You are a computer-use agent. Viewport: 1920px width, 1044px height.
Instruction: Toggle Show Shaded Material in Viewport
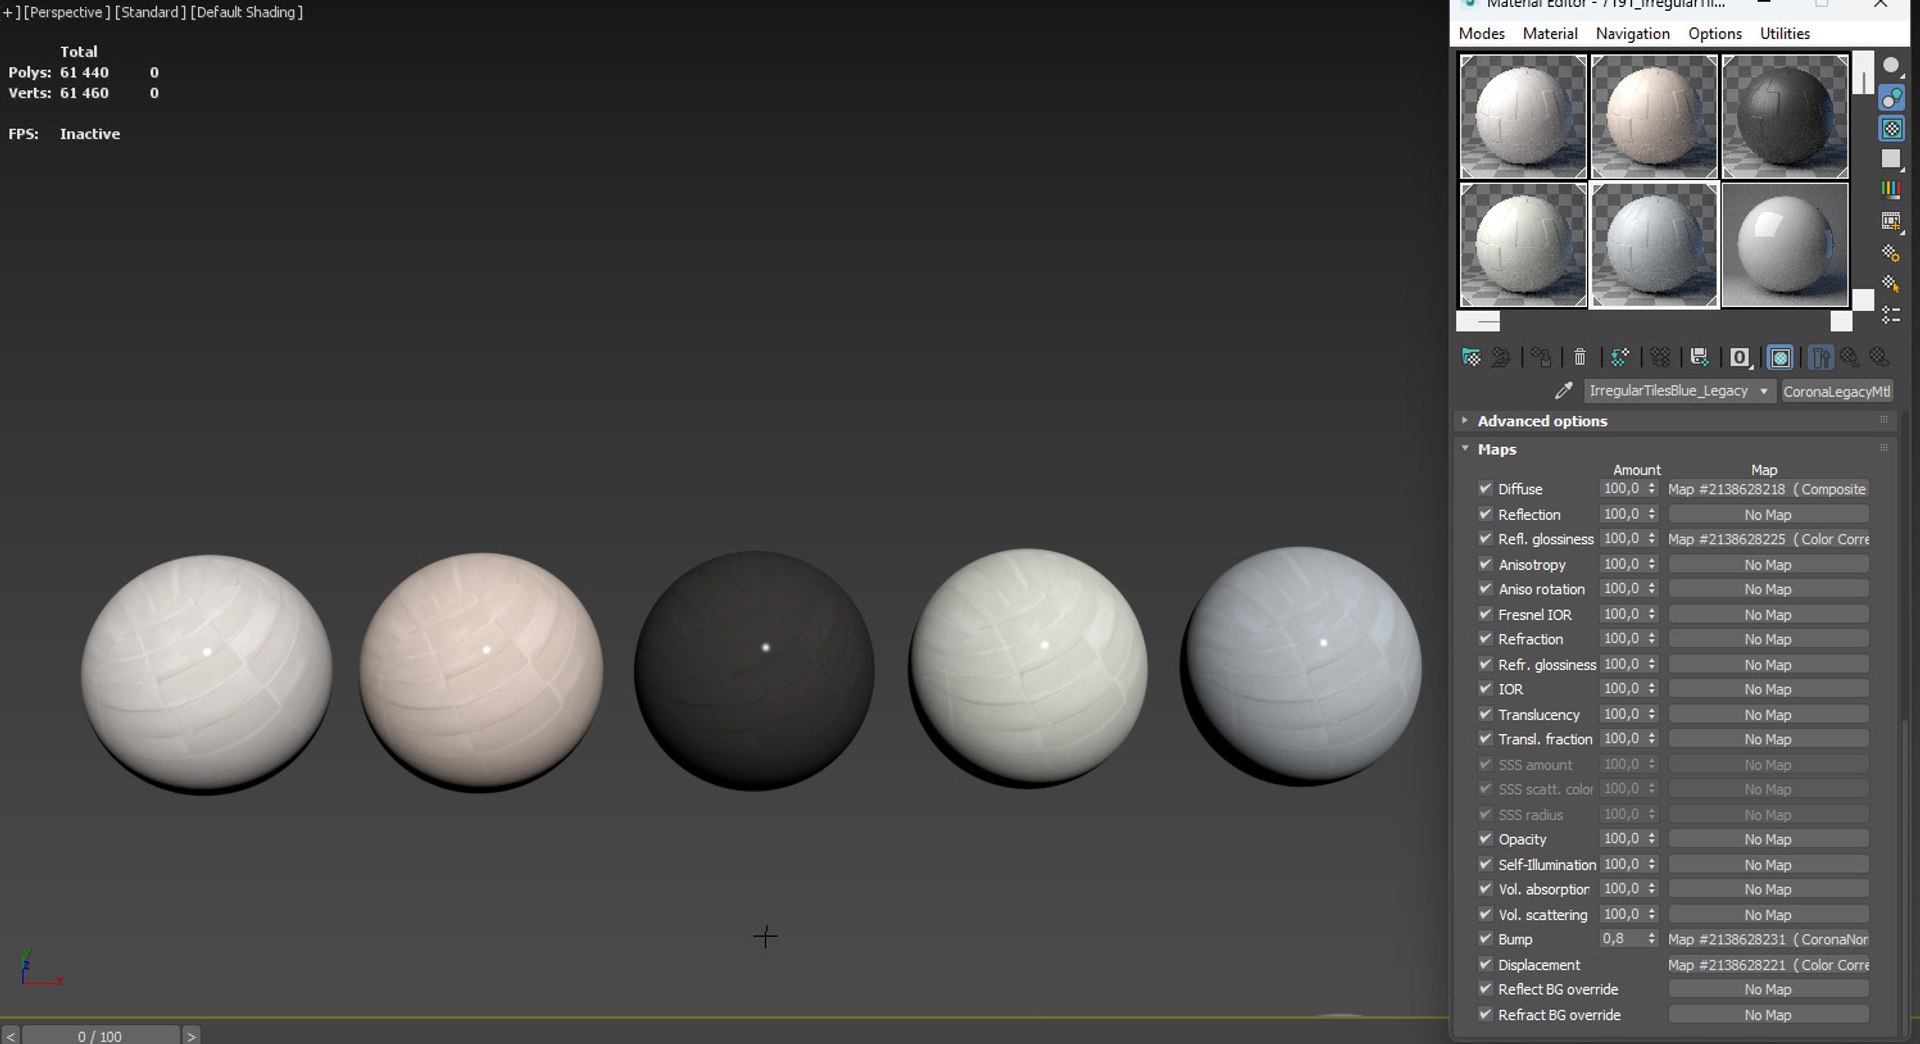coord(1780,357)
